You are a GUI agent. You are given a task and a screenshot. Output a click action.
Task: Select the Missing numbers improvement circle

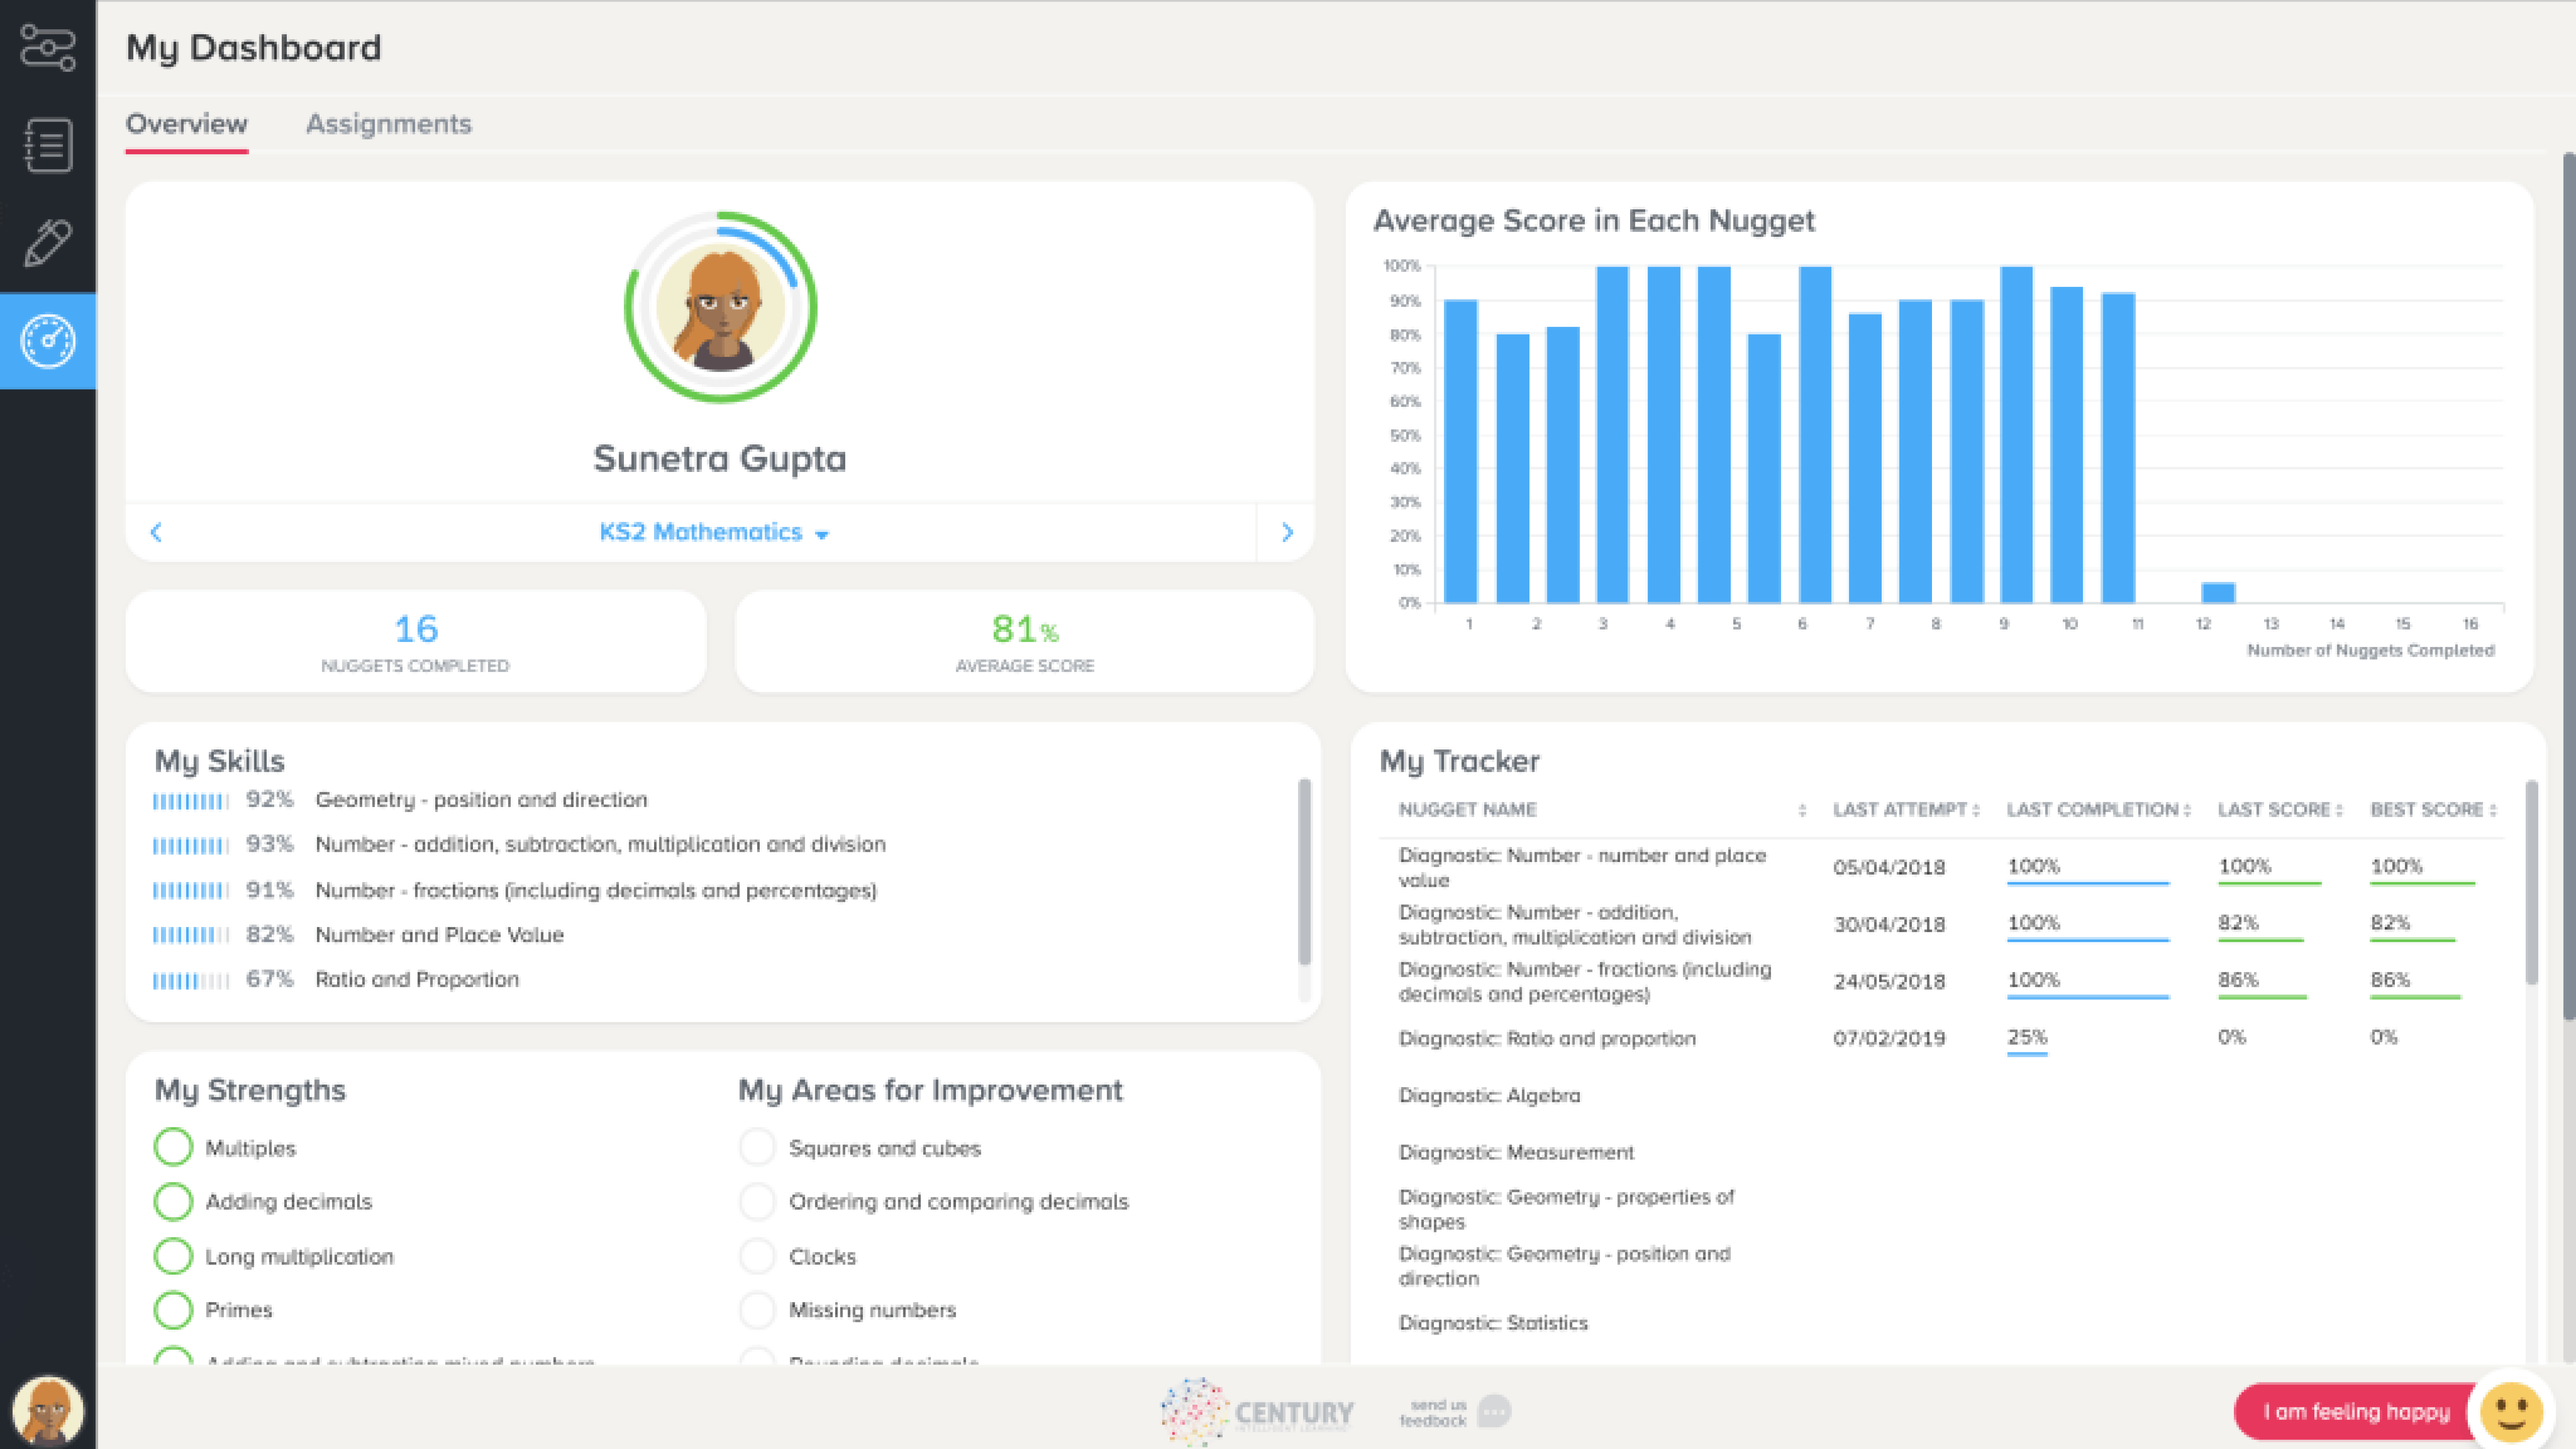click(x=757, y=1310)
